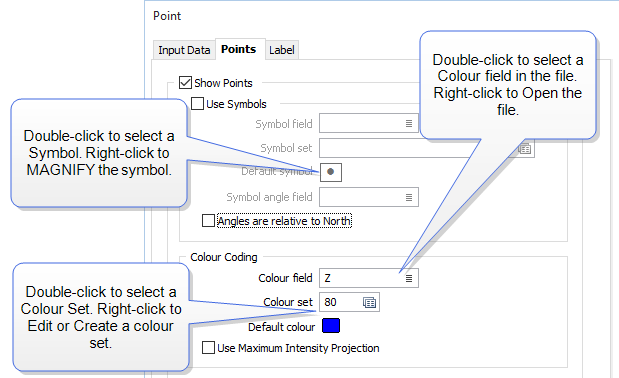This screenshot has width=619, height=378.
Task: Open the Symbol angle field list icon
Action: (x=409, y=197)
